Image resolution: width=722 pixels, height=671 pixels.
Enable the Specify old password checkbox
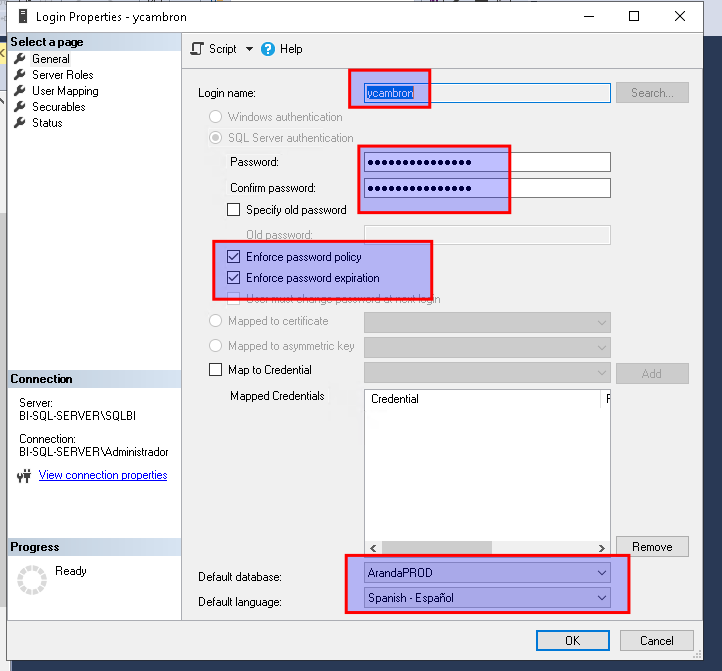[234, 210]
